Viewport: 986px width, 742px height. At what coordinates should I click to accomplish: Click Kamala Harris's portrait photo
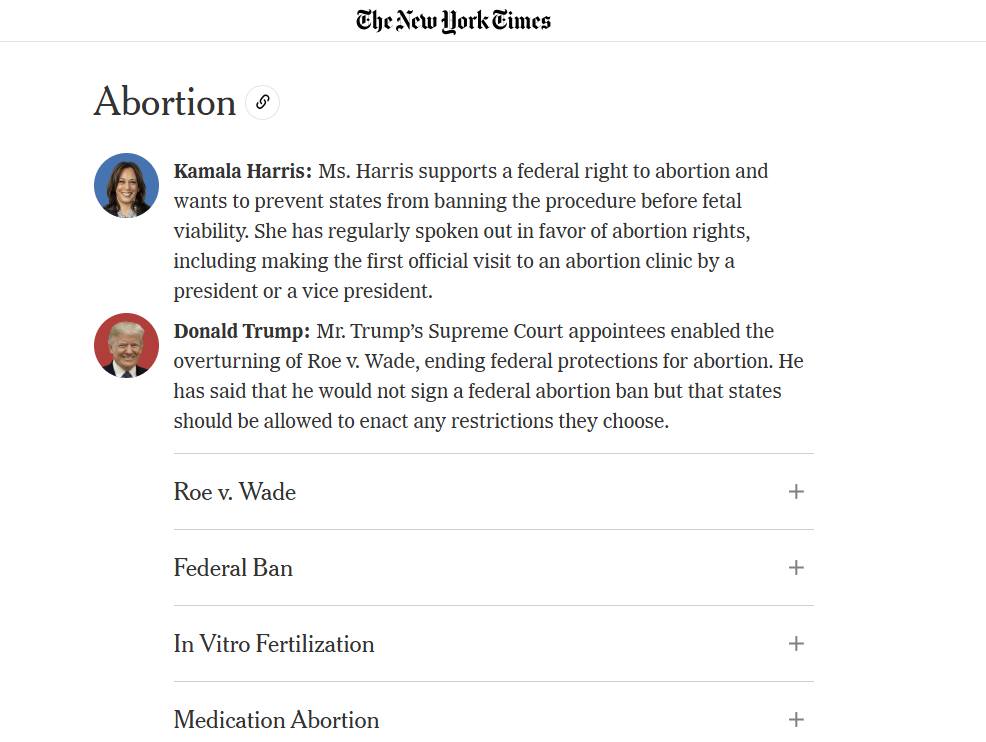click(126, 186)
